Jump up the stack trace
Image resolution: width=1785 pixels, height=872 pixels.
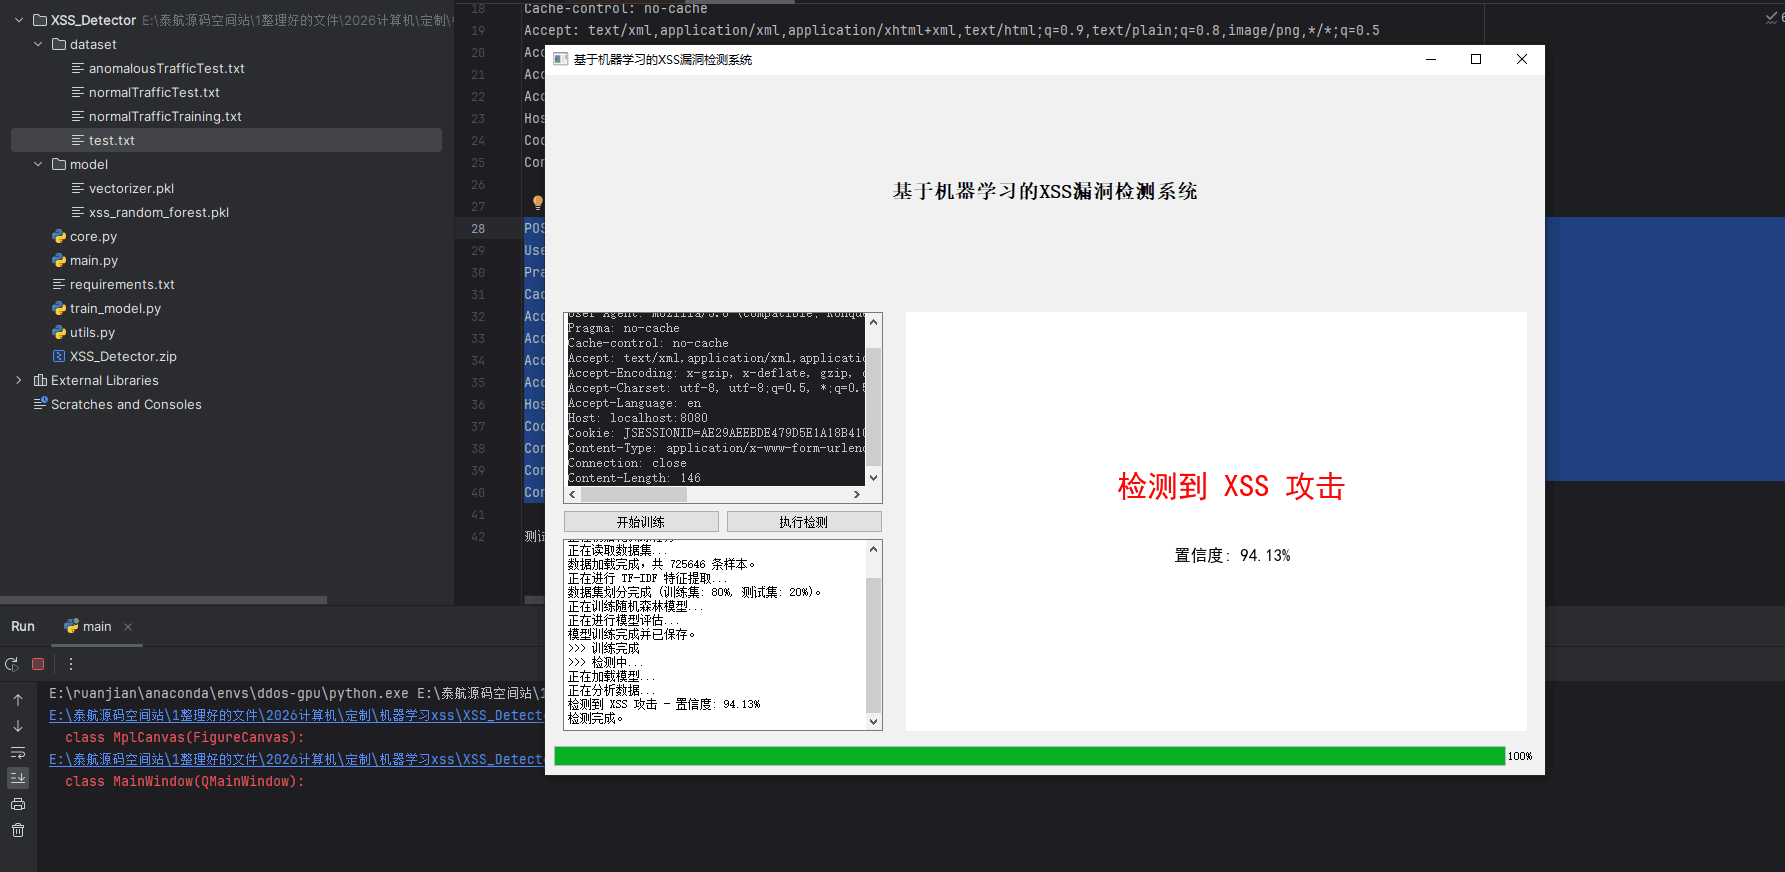18,700
